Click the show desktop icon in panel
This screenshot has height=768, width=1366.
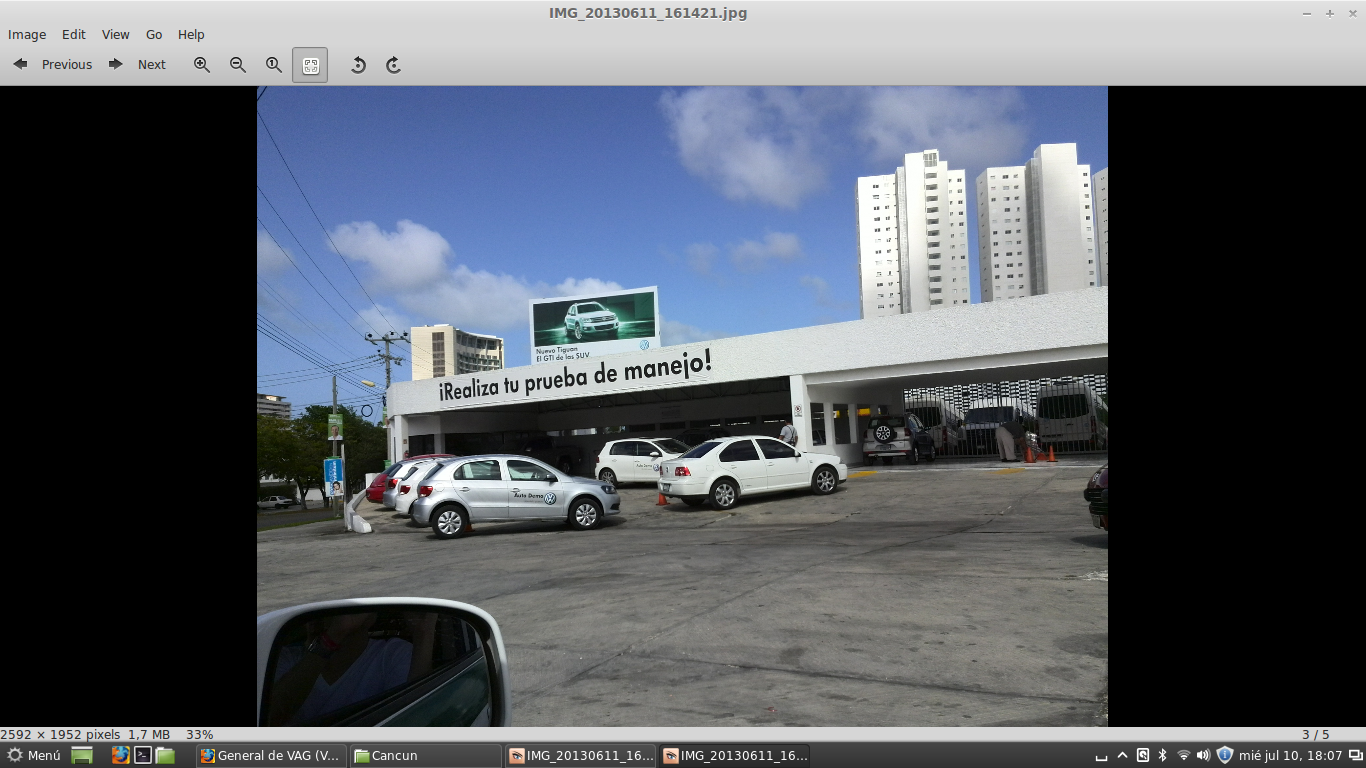tap(82, 755)
